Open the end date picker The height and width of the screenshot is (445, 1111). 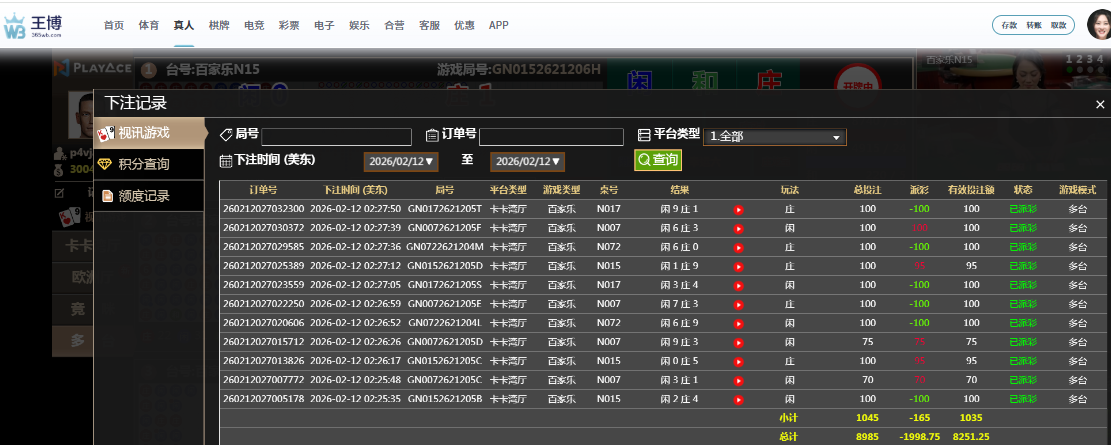pyautogui.click(x=527, y=161)
